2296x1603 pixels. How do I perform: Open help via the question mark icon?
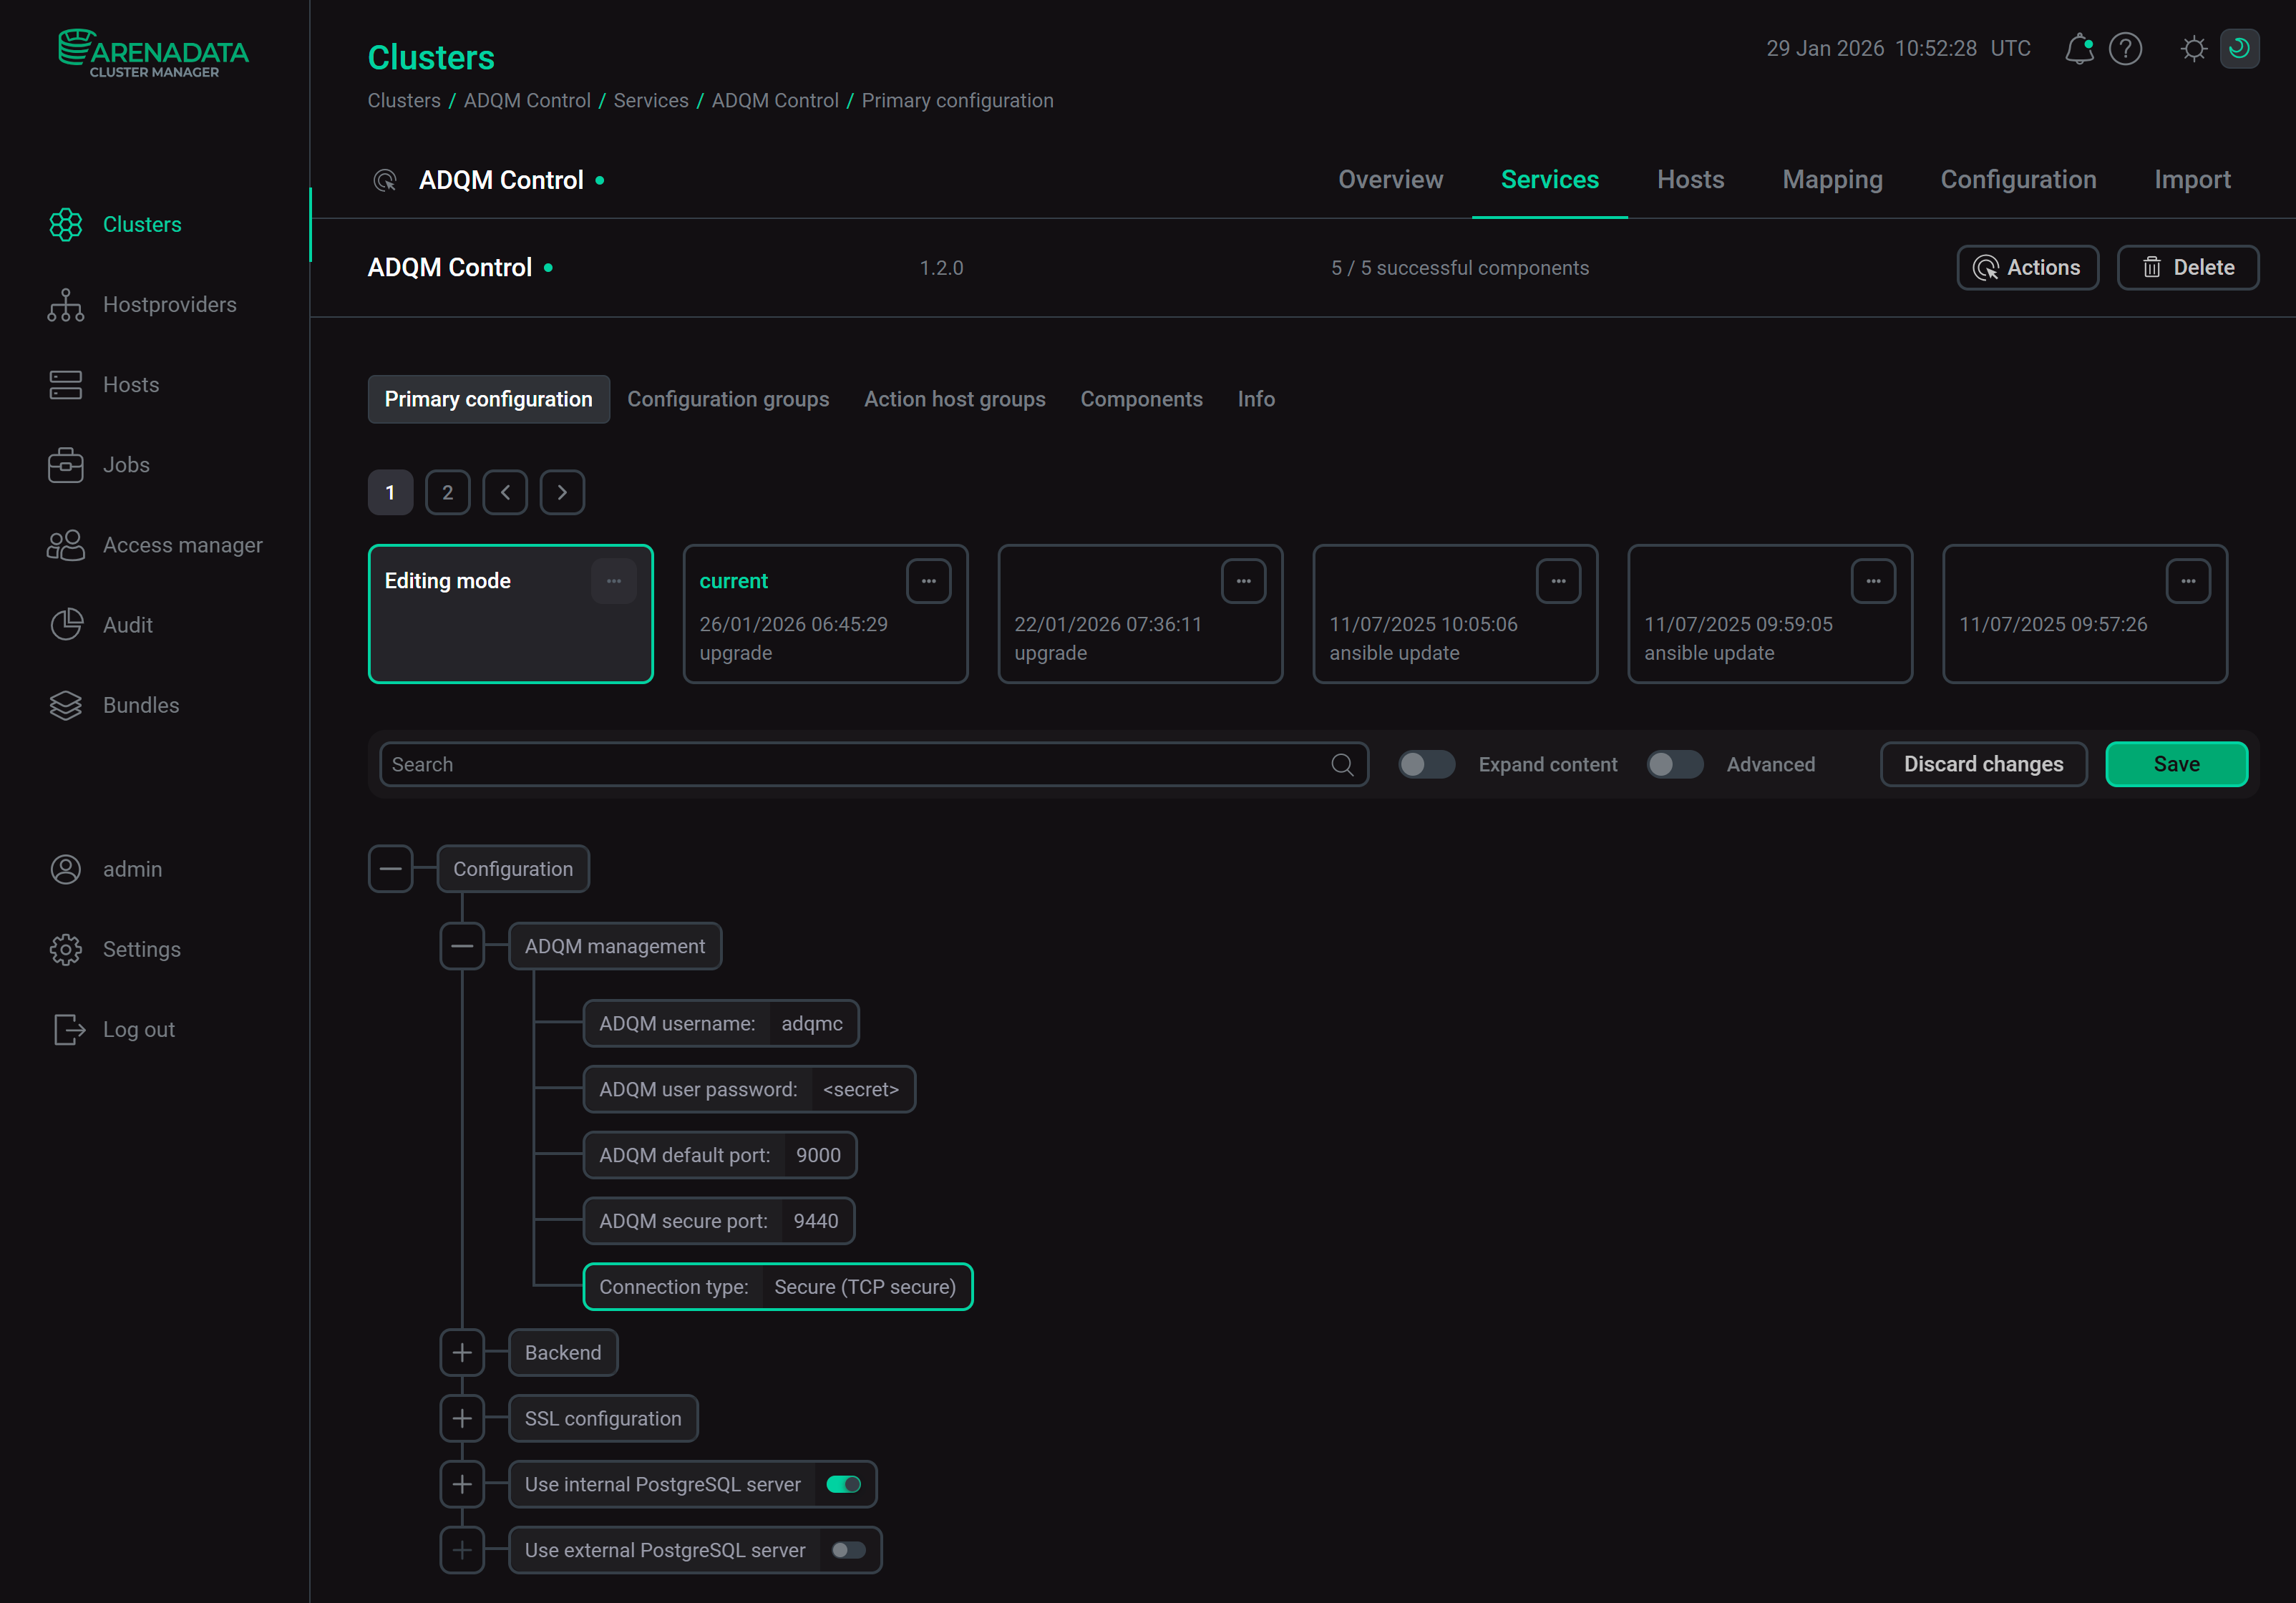tap(2126, 48)
